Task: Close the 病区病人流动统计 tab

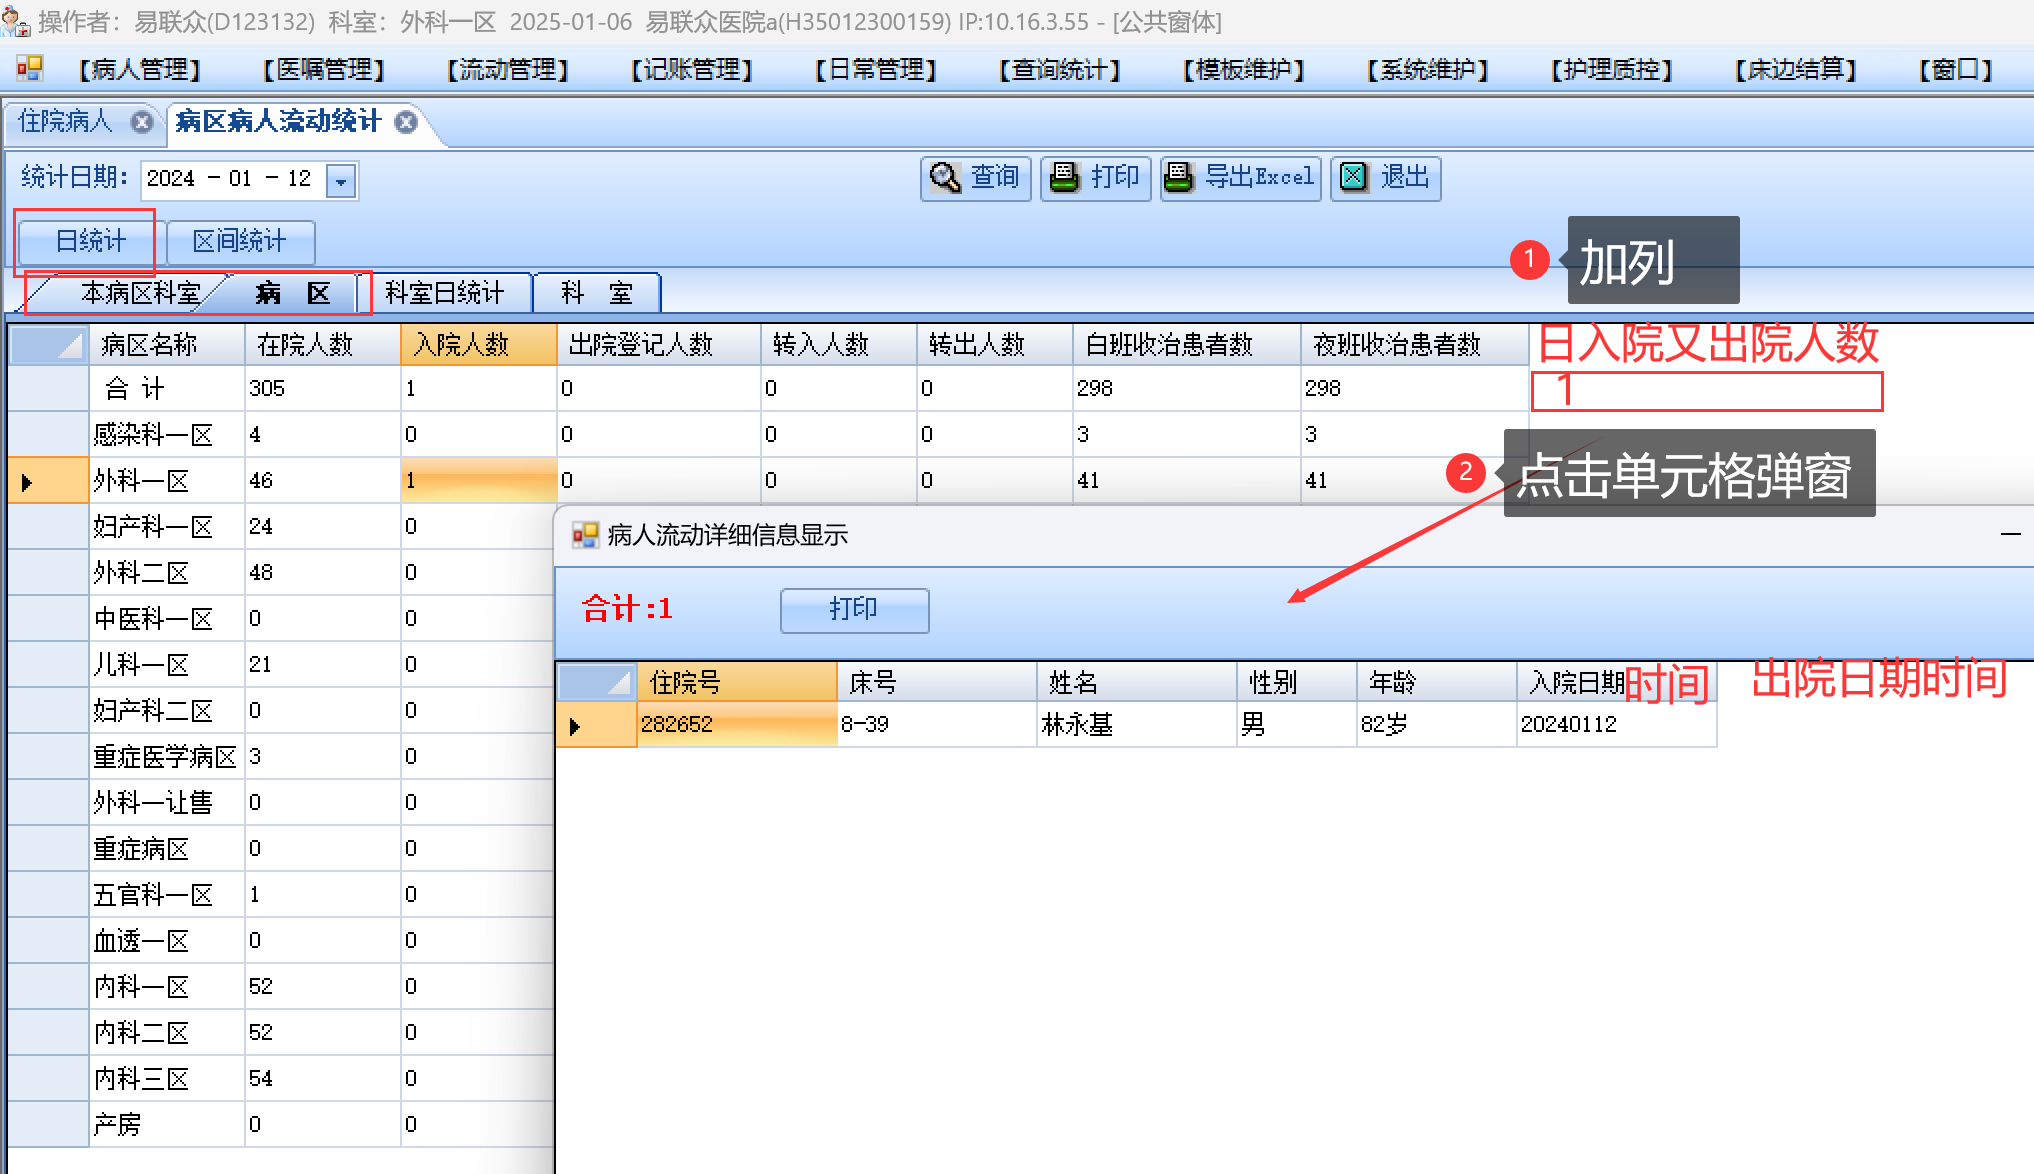Action: click(x=406, y=122)
